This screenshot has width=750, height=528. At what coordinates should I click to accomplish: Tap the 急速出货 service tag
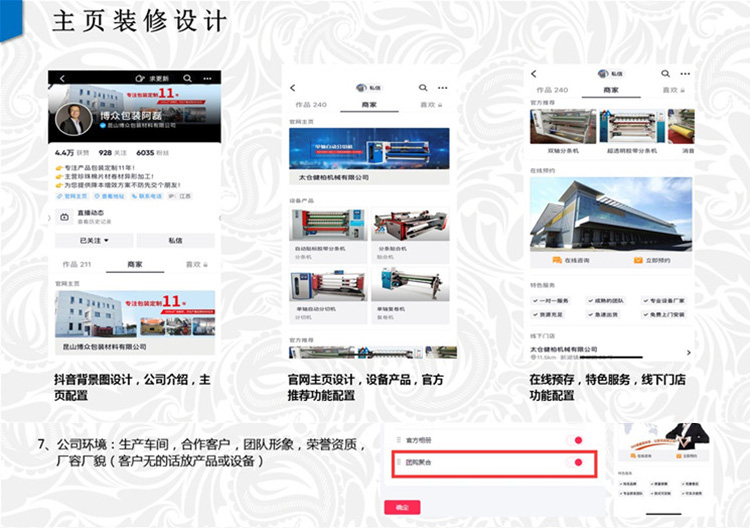click(603, 315)
